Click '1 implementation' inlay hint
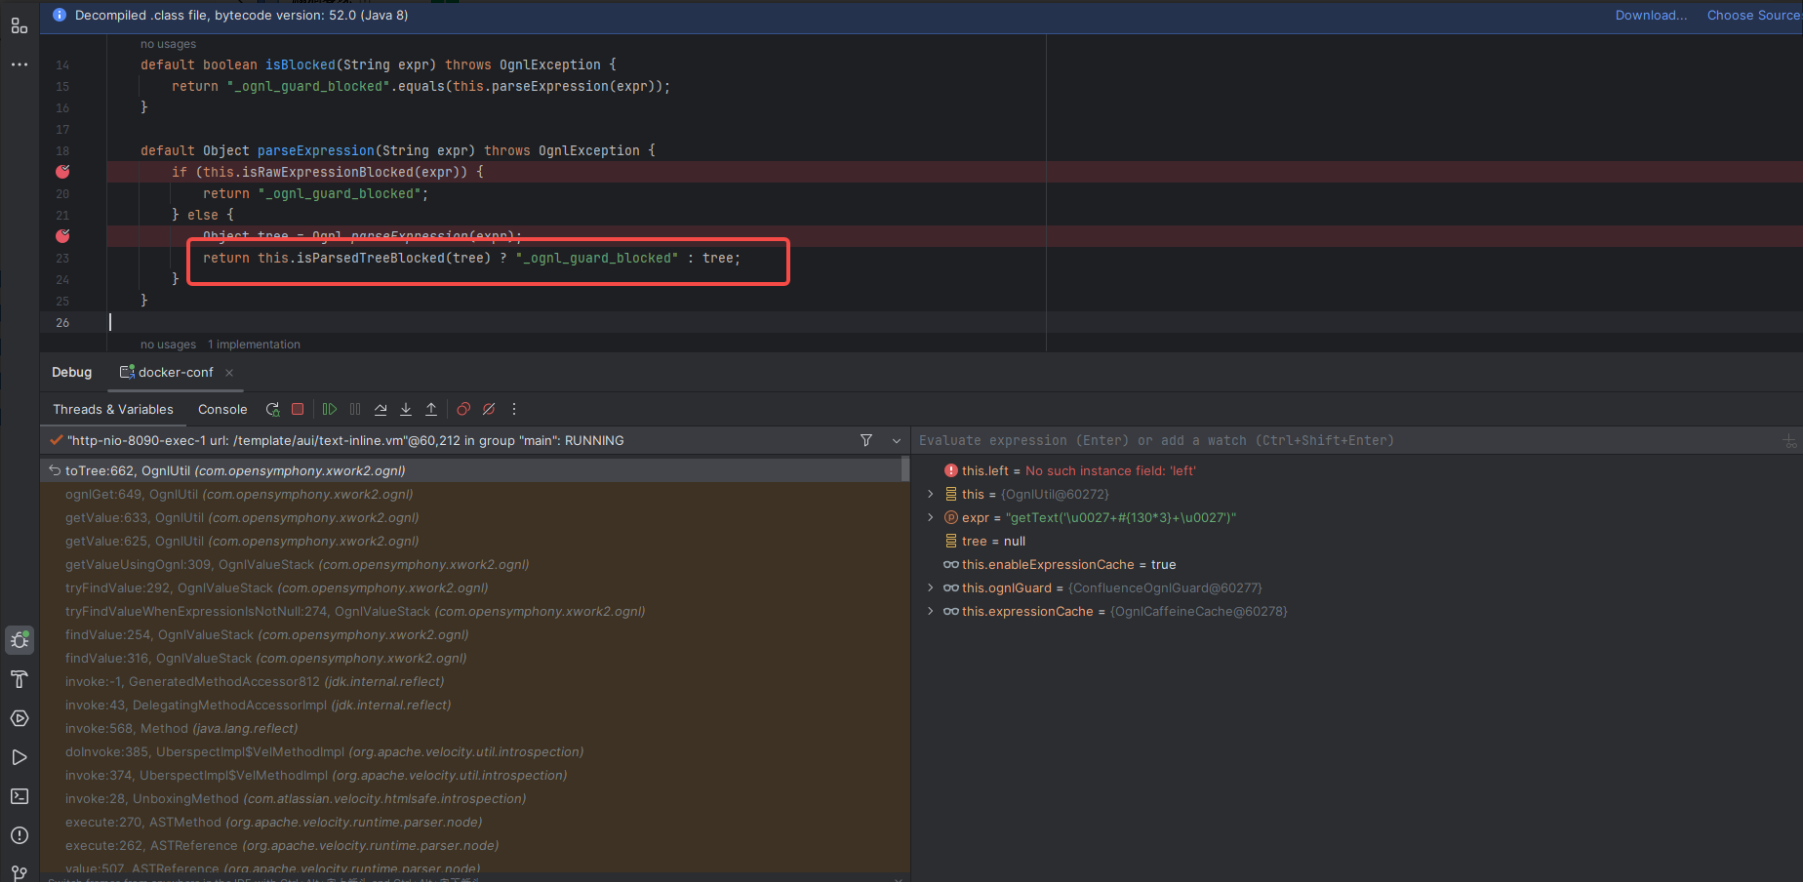Viewport: 1803px width, 882px height. pyautogui.click(x=254, y=345)
